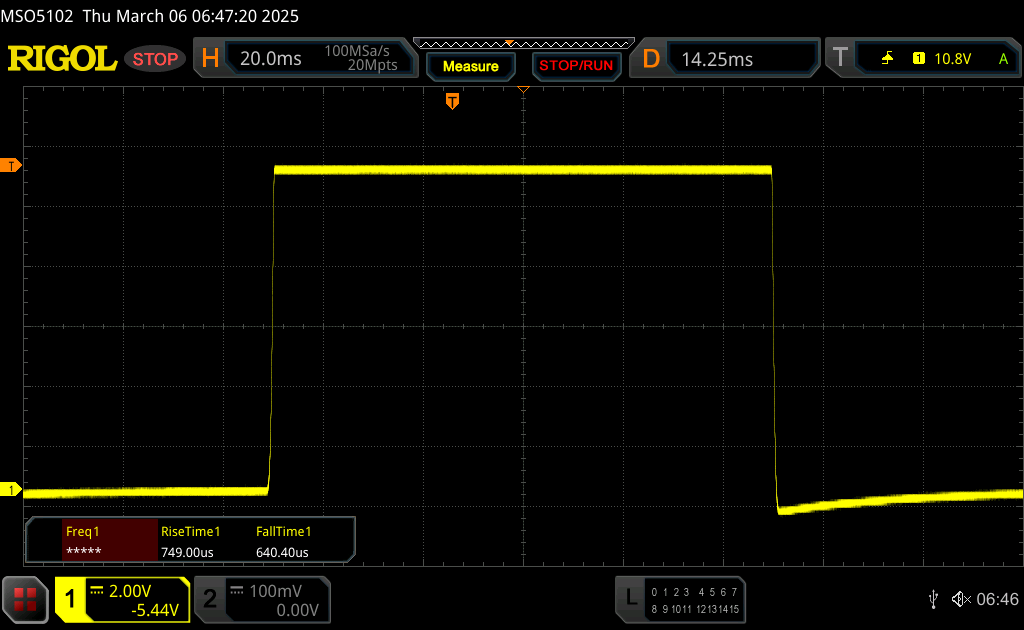1024x630 pixels.
Task: Click trigger source channel 1 badge
Action: [x=919, y=59]
